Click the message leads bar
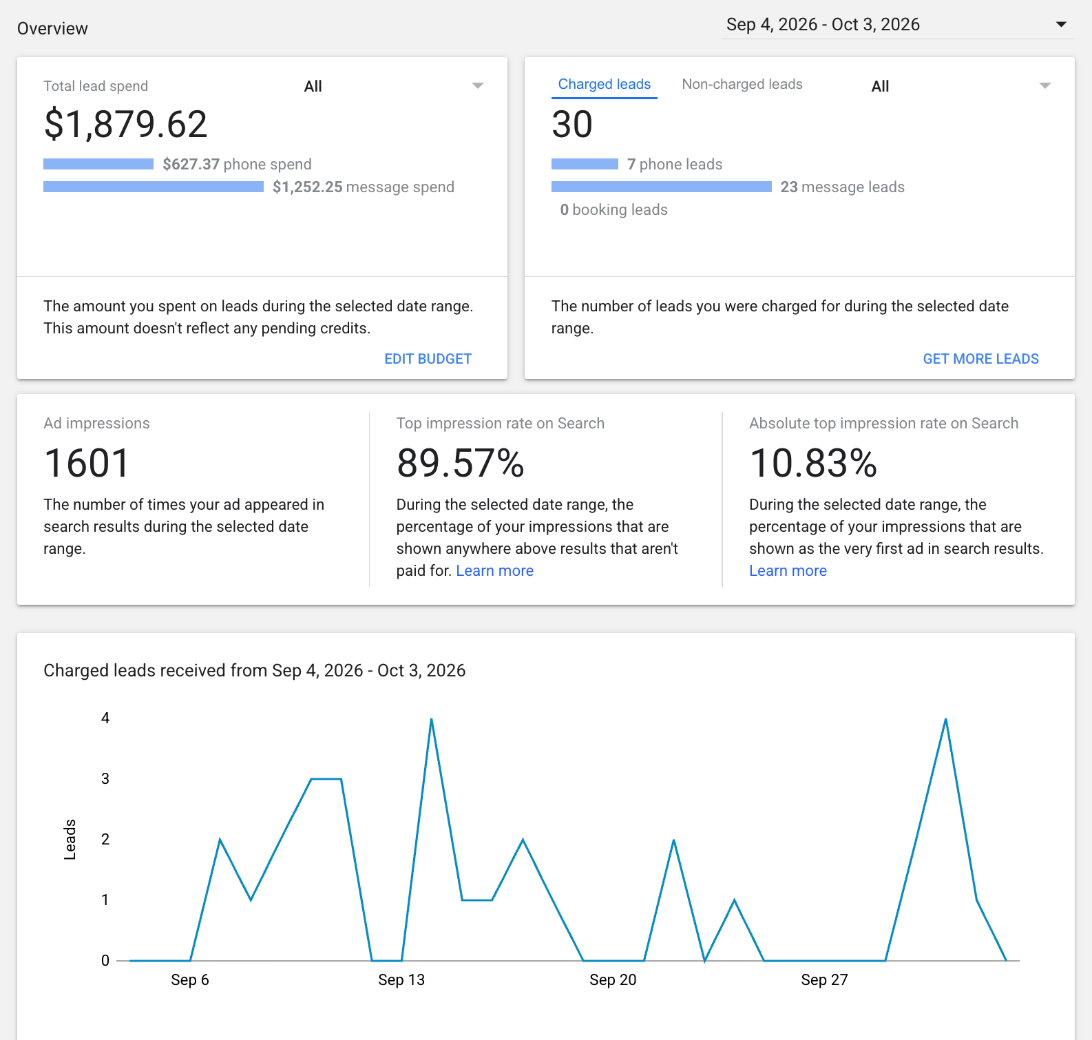Image resolution: width=1092 pixels, height=1040 pixels. 661,187
